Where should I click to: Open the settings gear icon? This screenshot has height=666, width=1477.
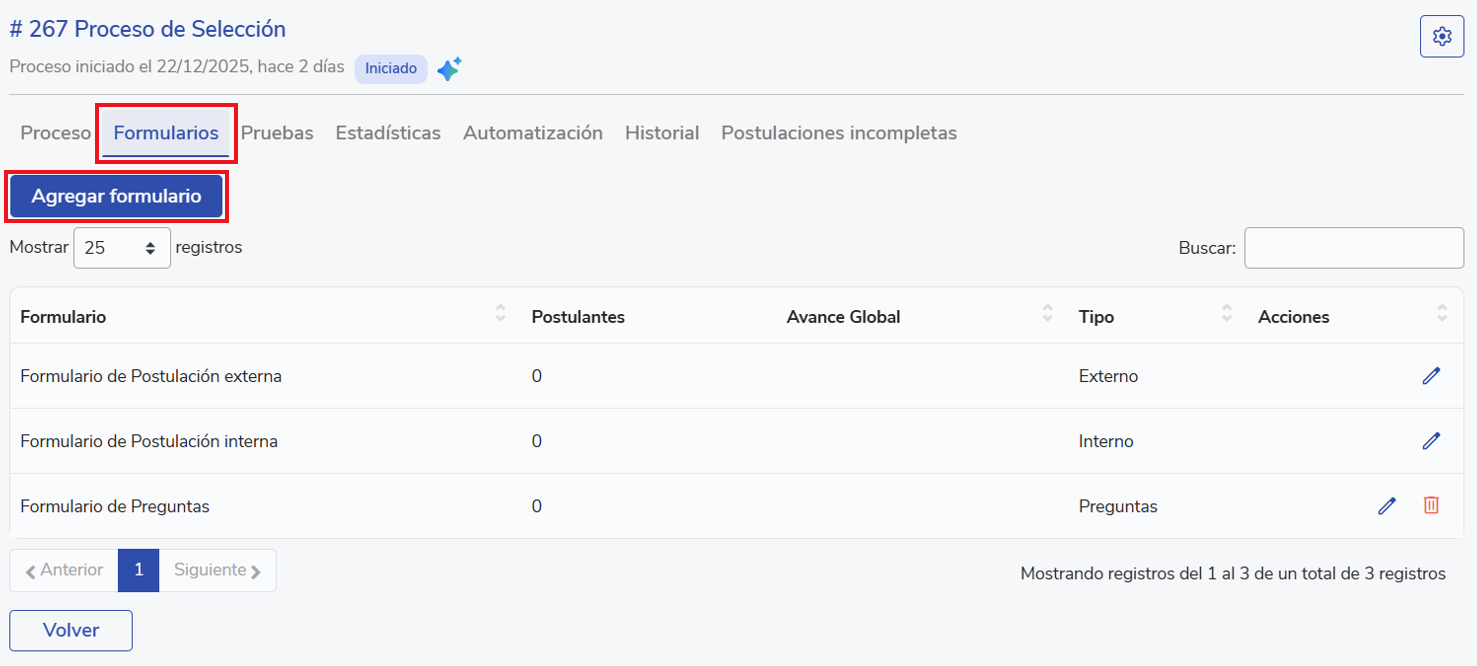[x=1441, y=37]
